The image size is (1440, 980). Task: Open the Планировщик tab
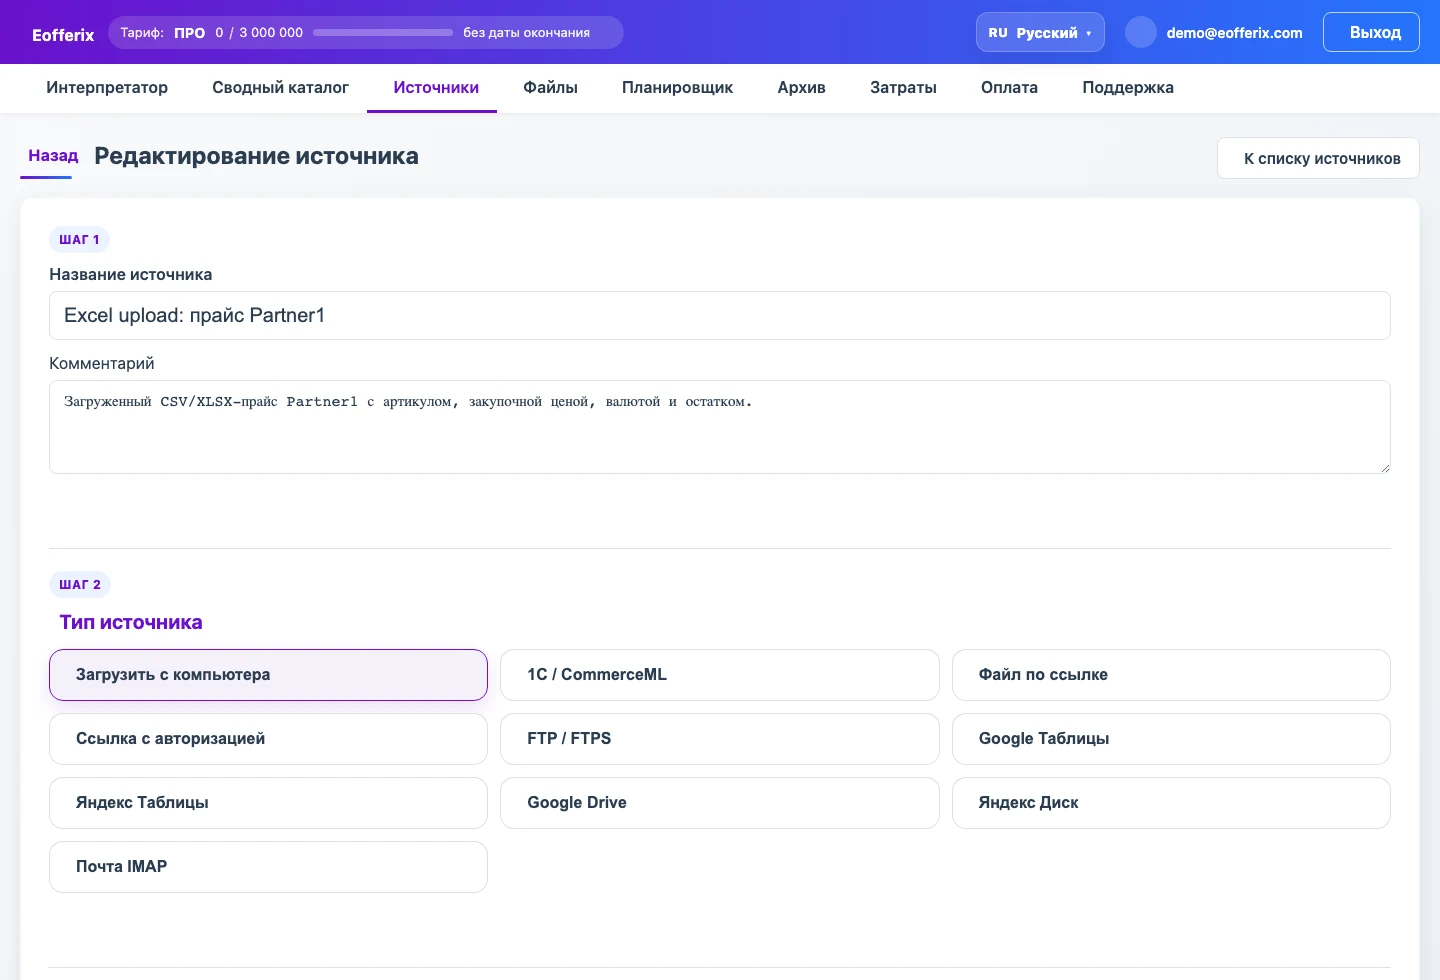(677, 87)
